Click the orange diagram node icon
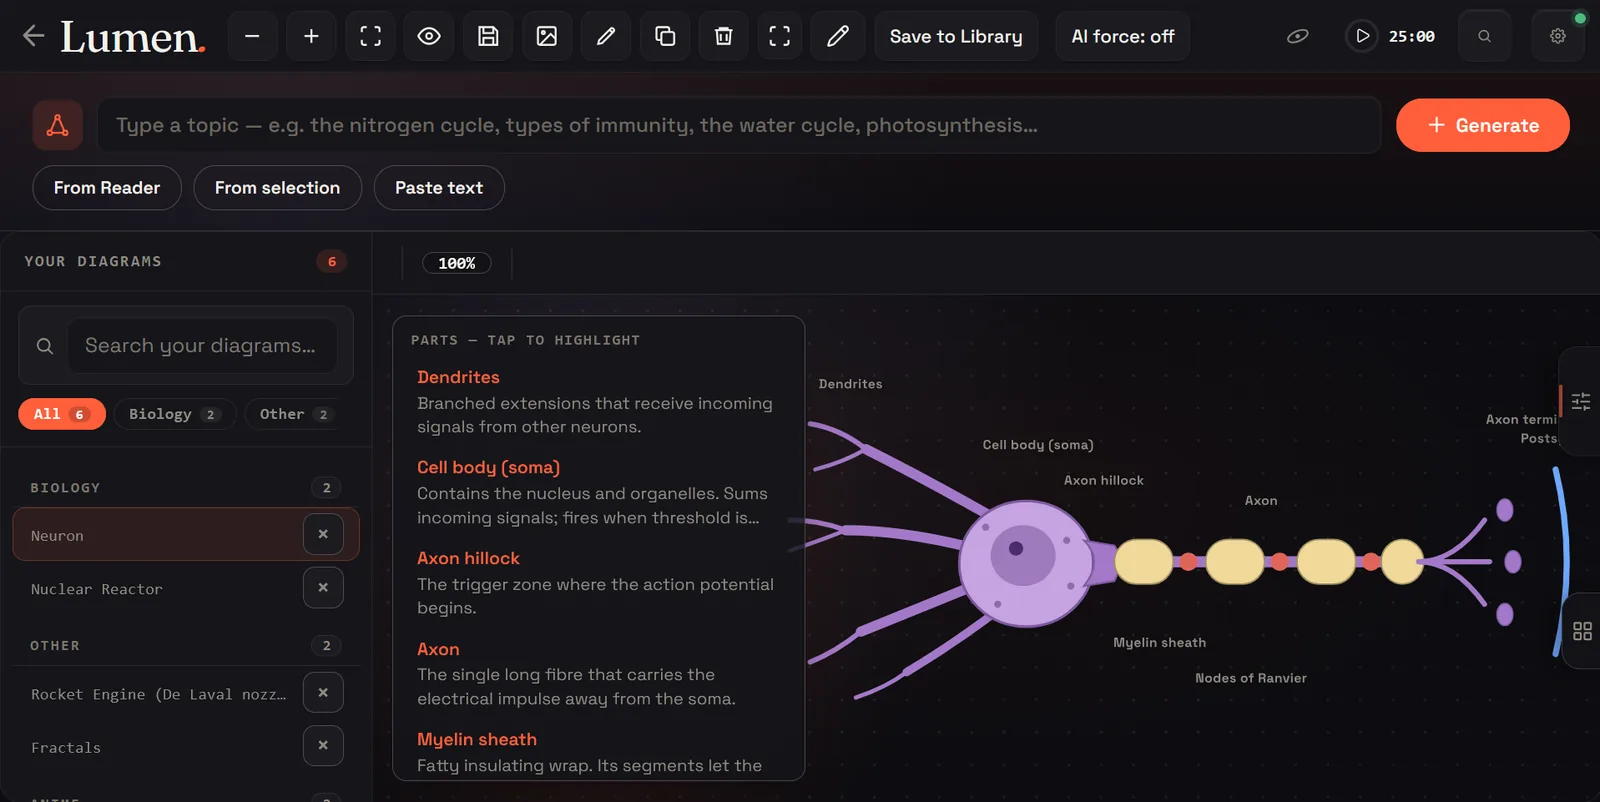This screenshot has width=1600, height=802. [x=58, y=125]
